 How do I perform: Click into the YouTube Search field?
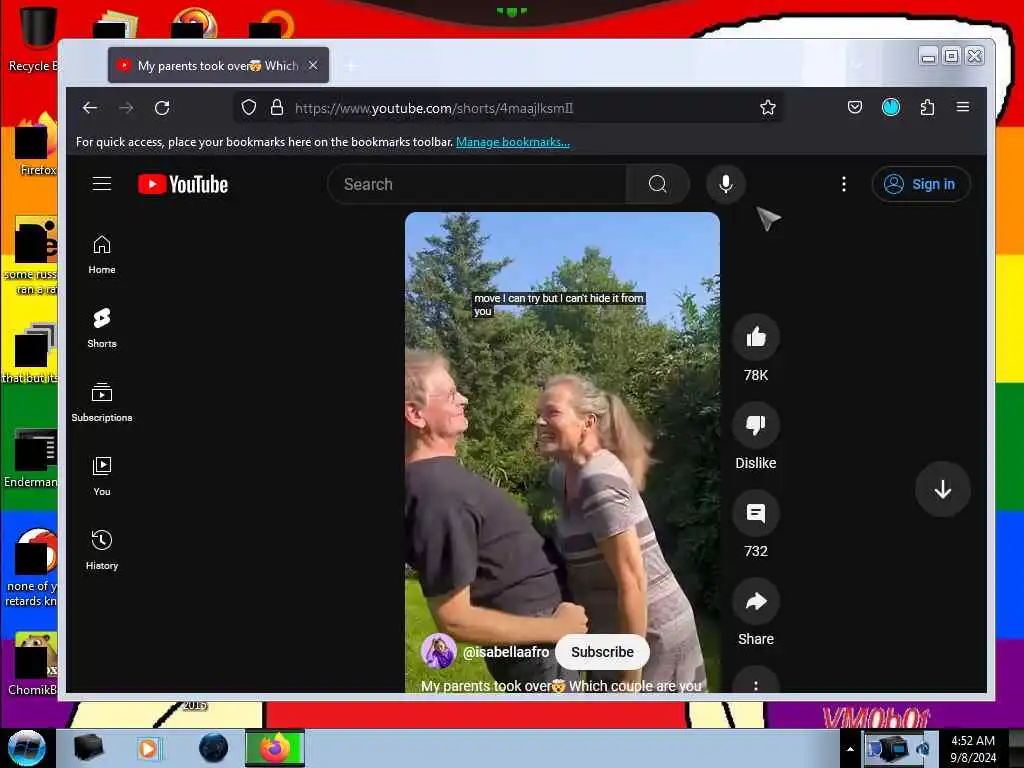click(x=477, y=184)
